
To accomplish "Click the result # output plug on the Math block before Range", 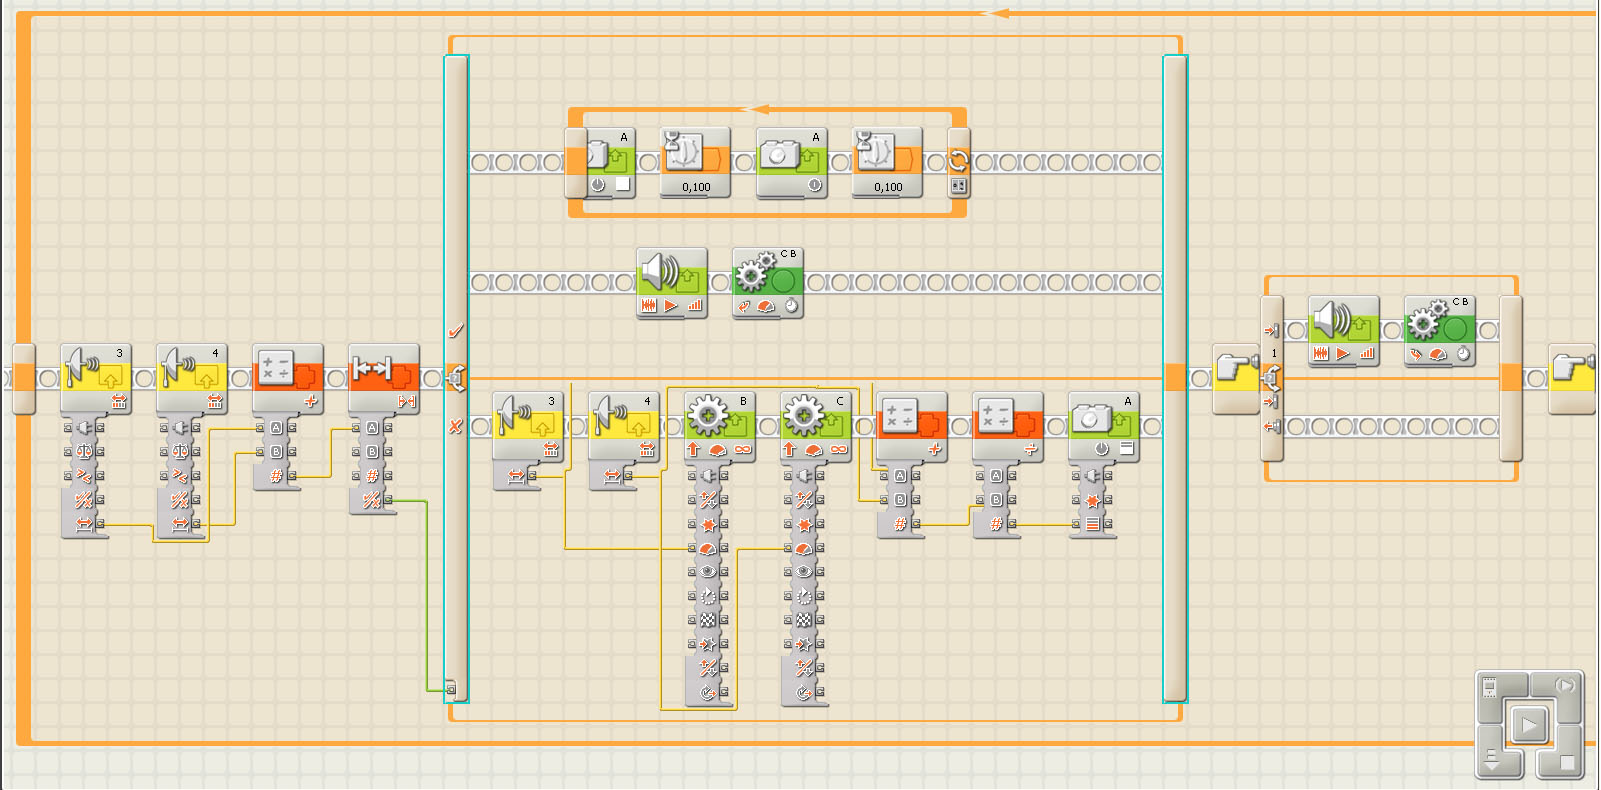I will [x=292, y=476].
